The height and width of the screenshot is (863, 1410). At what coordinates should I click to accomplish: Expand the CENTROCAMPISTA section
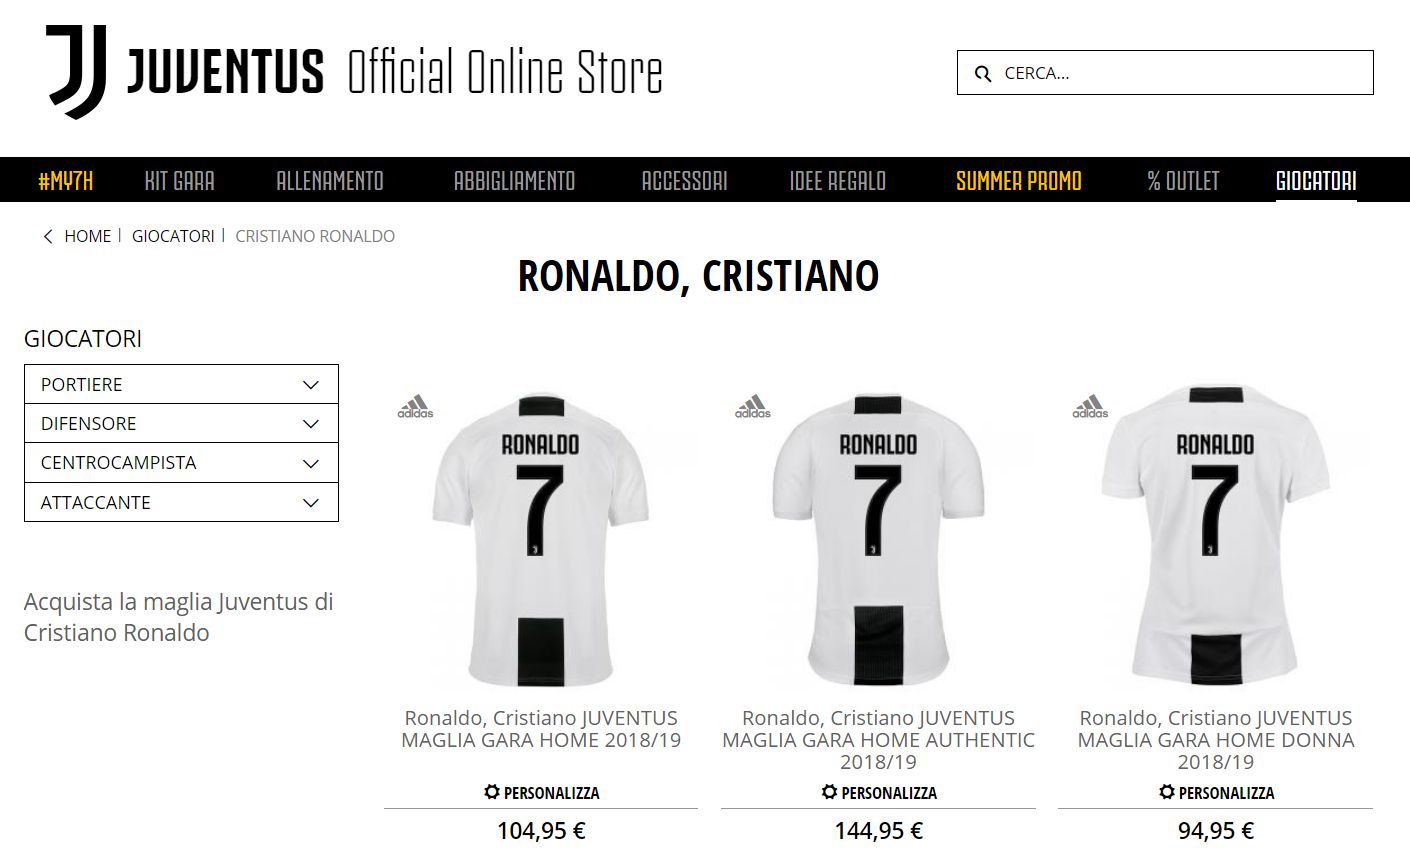click(x=180, y=462)
